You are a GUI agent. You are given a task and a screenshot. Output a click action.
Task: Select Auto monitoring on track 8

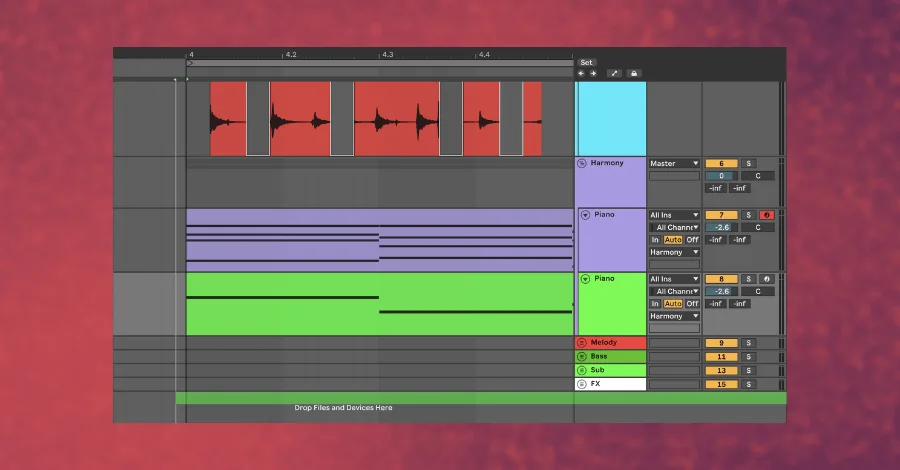tap(673, 304)
